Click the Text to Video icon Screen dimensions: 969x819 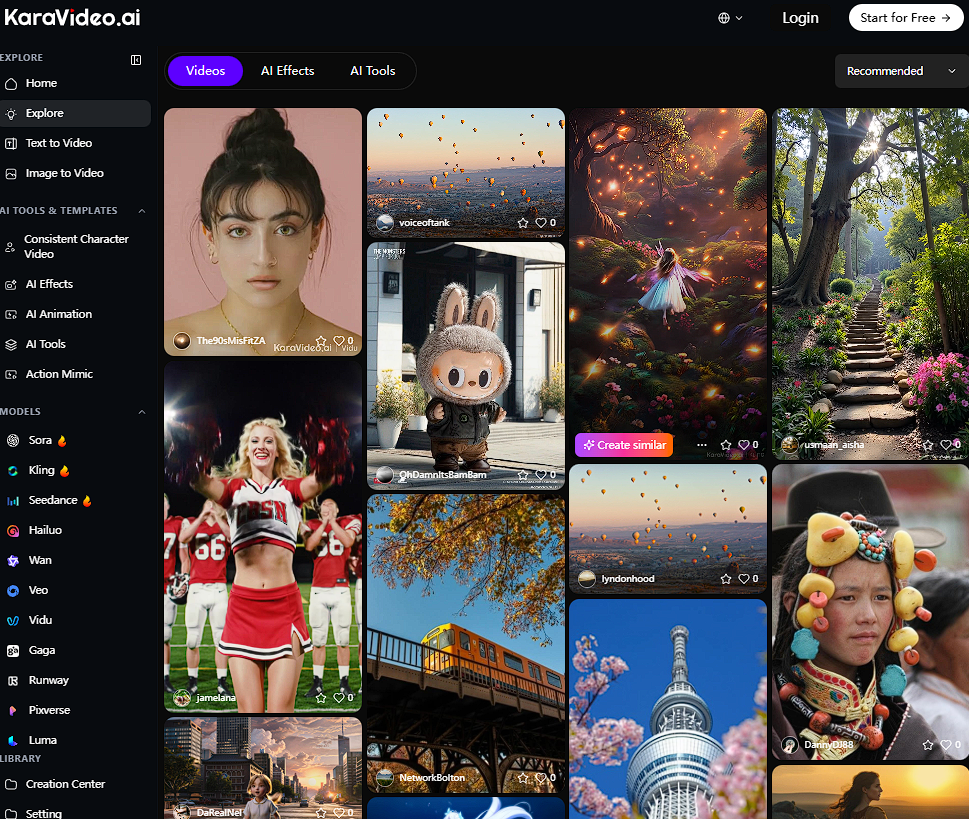click(11, 144)
